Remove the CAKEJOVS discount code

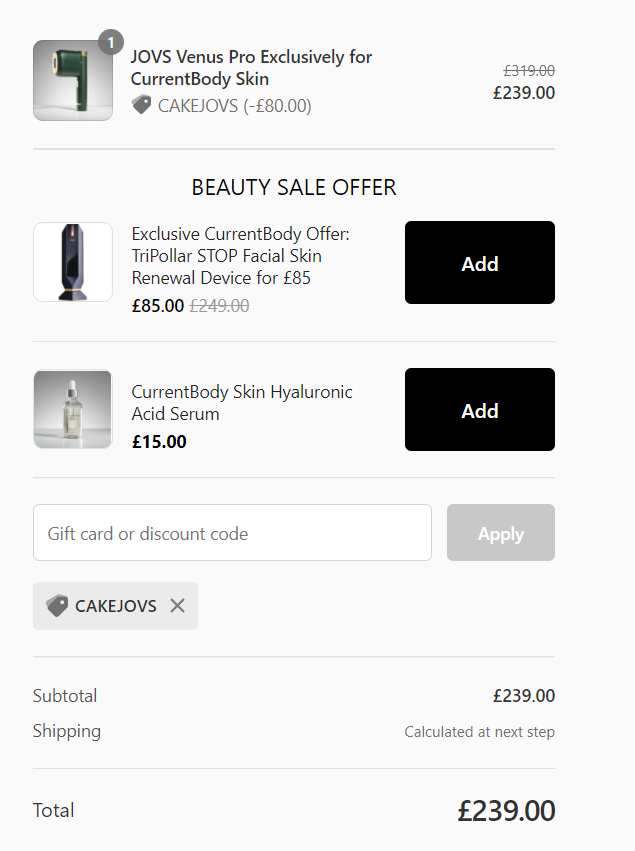[x=177, y=605]
